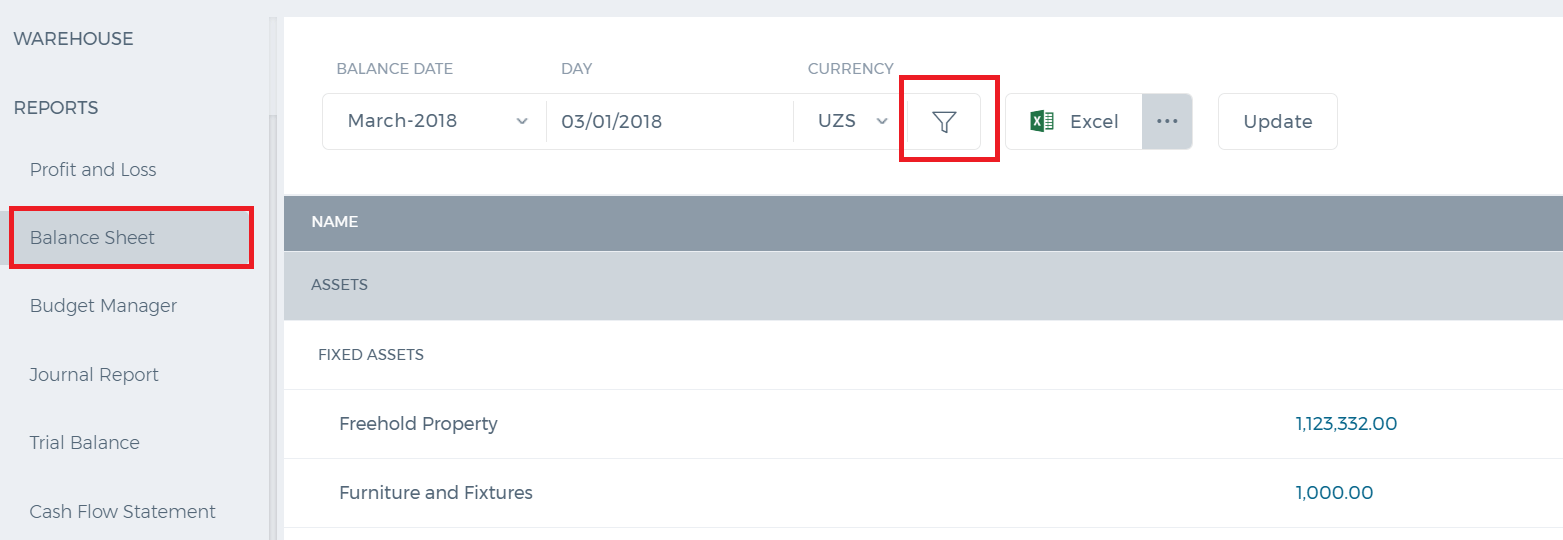Open Trial Balance report
1563x540 pixels.
click(84, 443)
